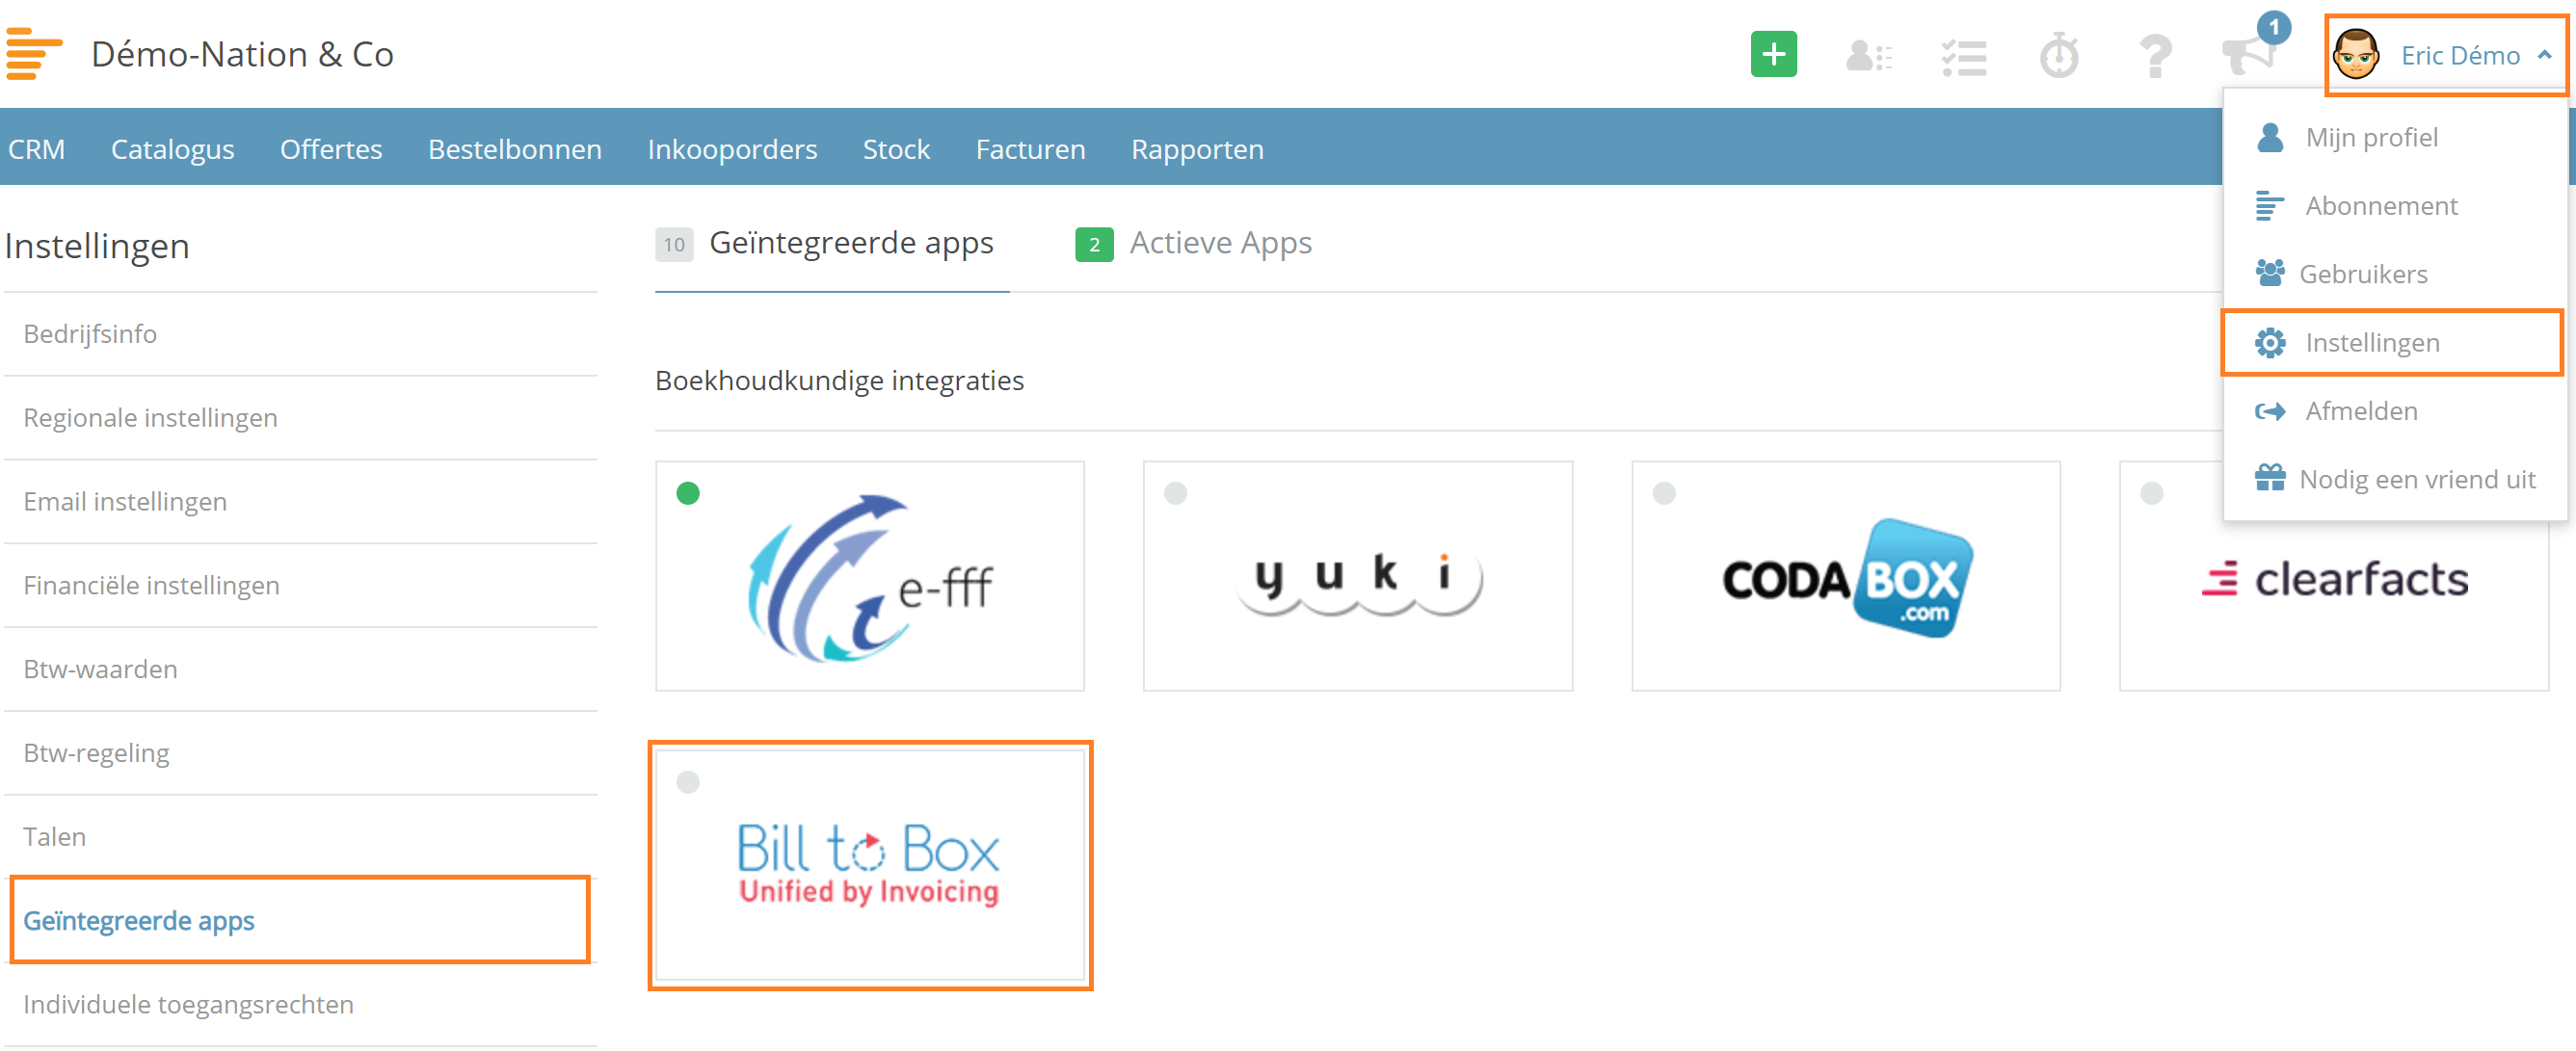
Task: Open the yuki integration card
Action: (1357, 576)
